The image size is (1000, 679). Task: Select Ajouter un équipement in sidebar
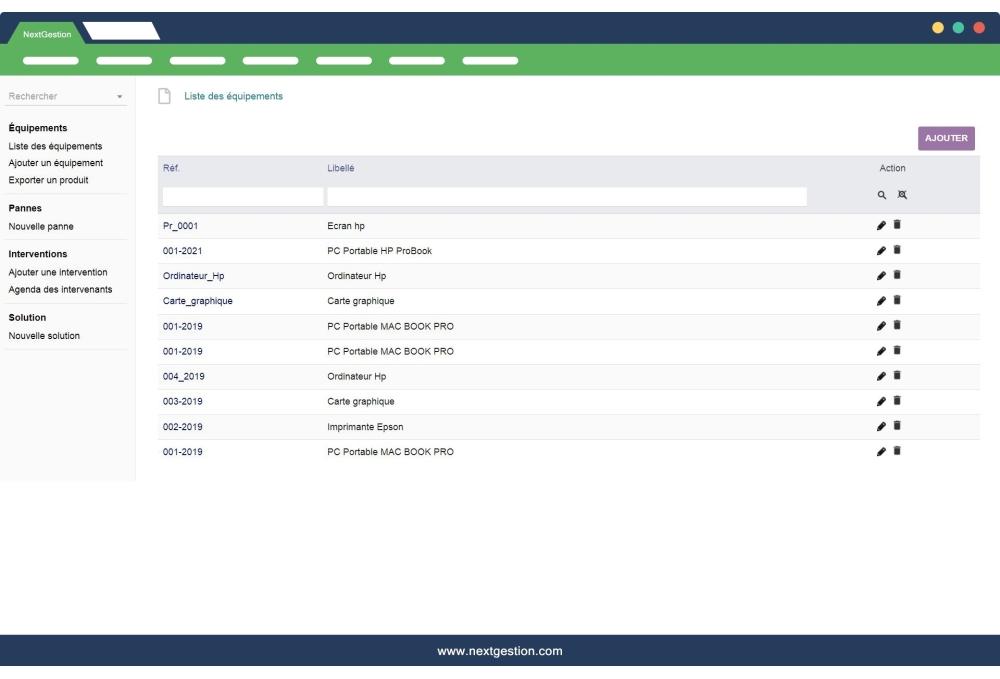pyautogui.click(x=55, y=163)
